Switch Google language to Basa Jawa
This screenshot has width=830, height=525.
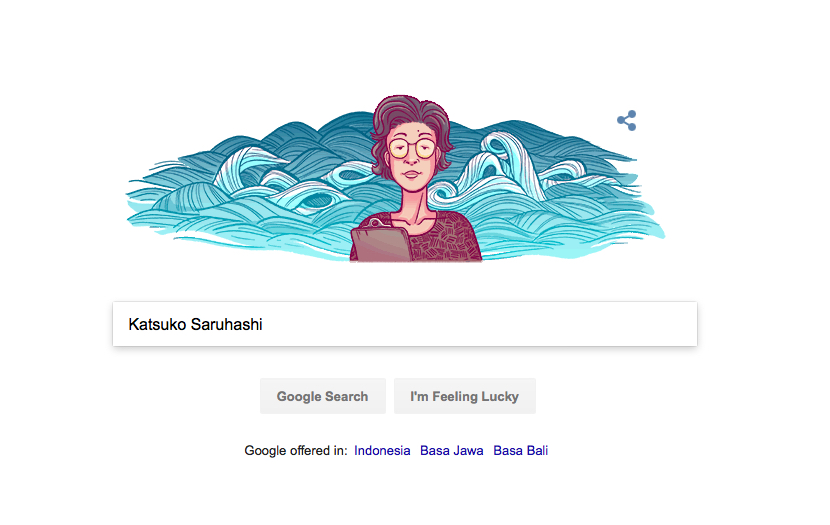452,450
